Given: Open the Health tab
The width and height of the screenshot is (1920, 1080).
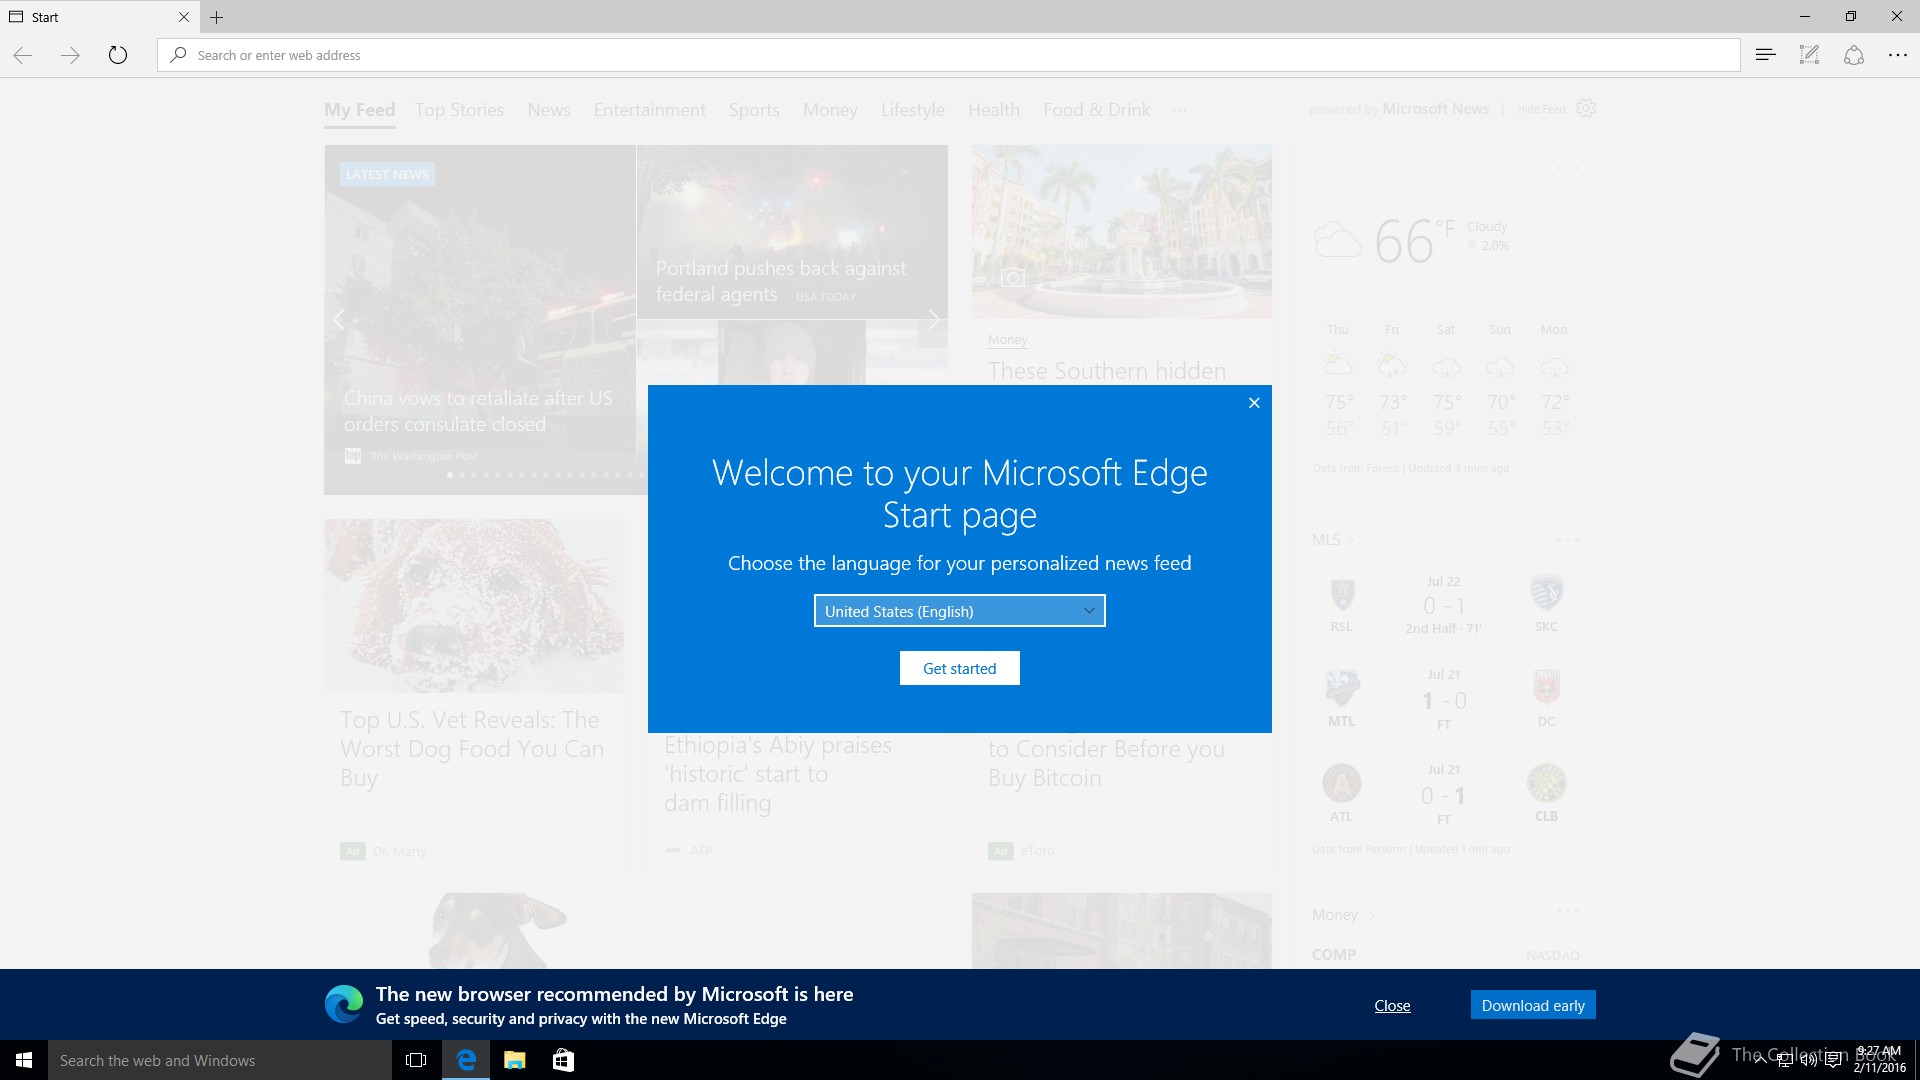Looking at the screenshot, I should click(x=993, y=110).
